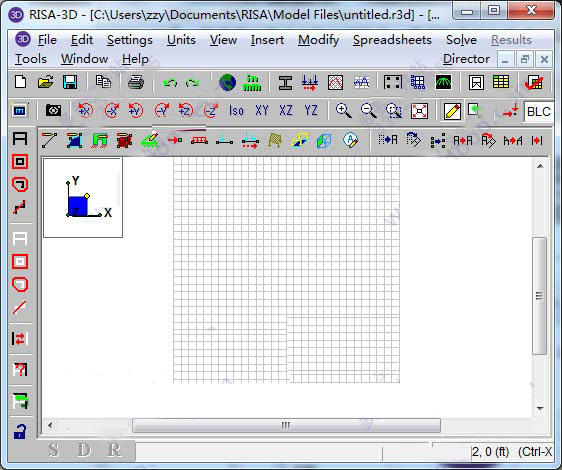The image size is (562, 470).
Task: Open the Solve menu
Action: pos(461,40)
